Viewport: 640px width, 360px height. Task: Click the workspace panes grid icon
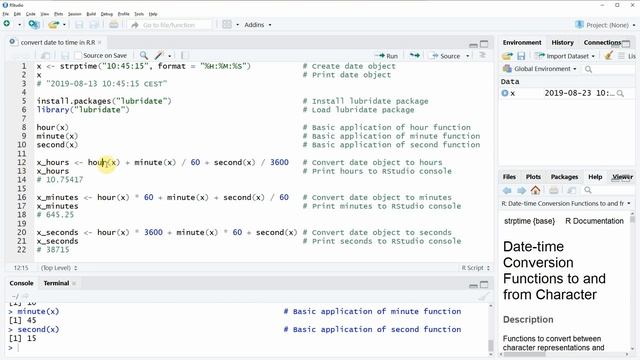227,24
